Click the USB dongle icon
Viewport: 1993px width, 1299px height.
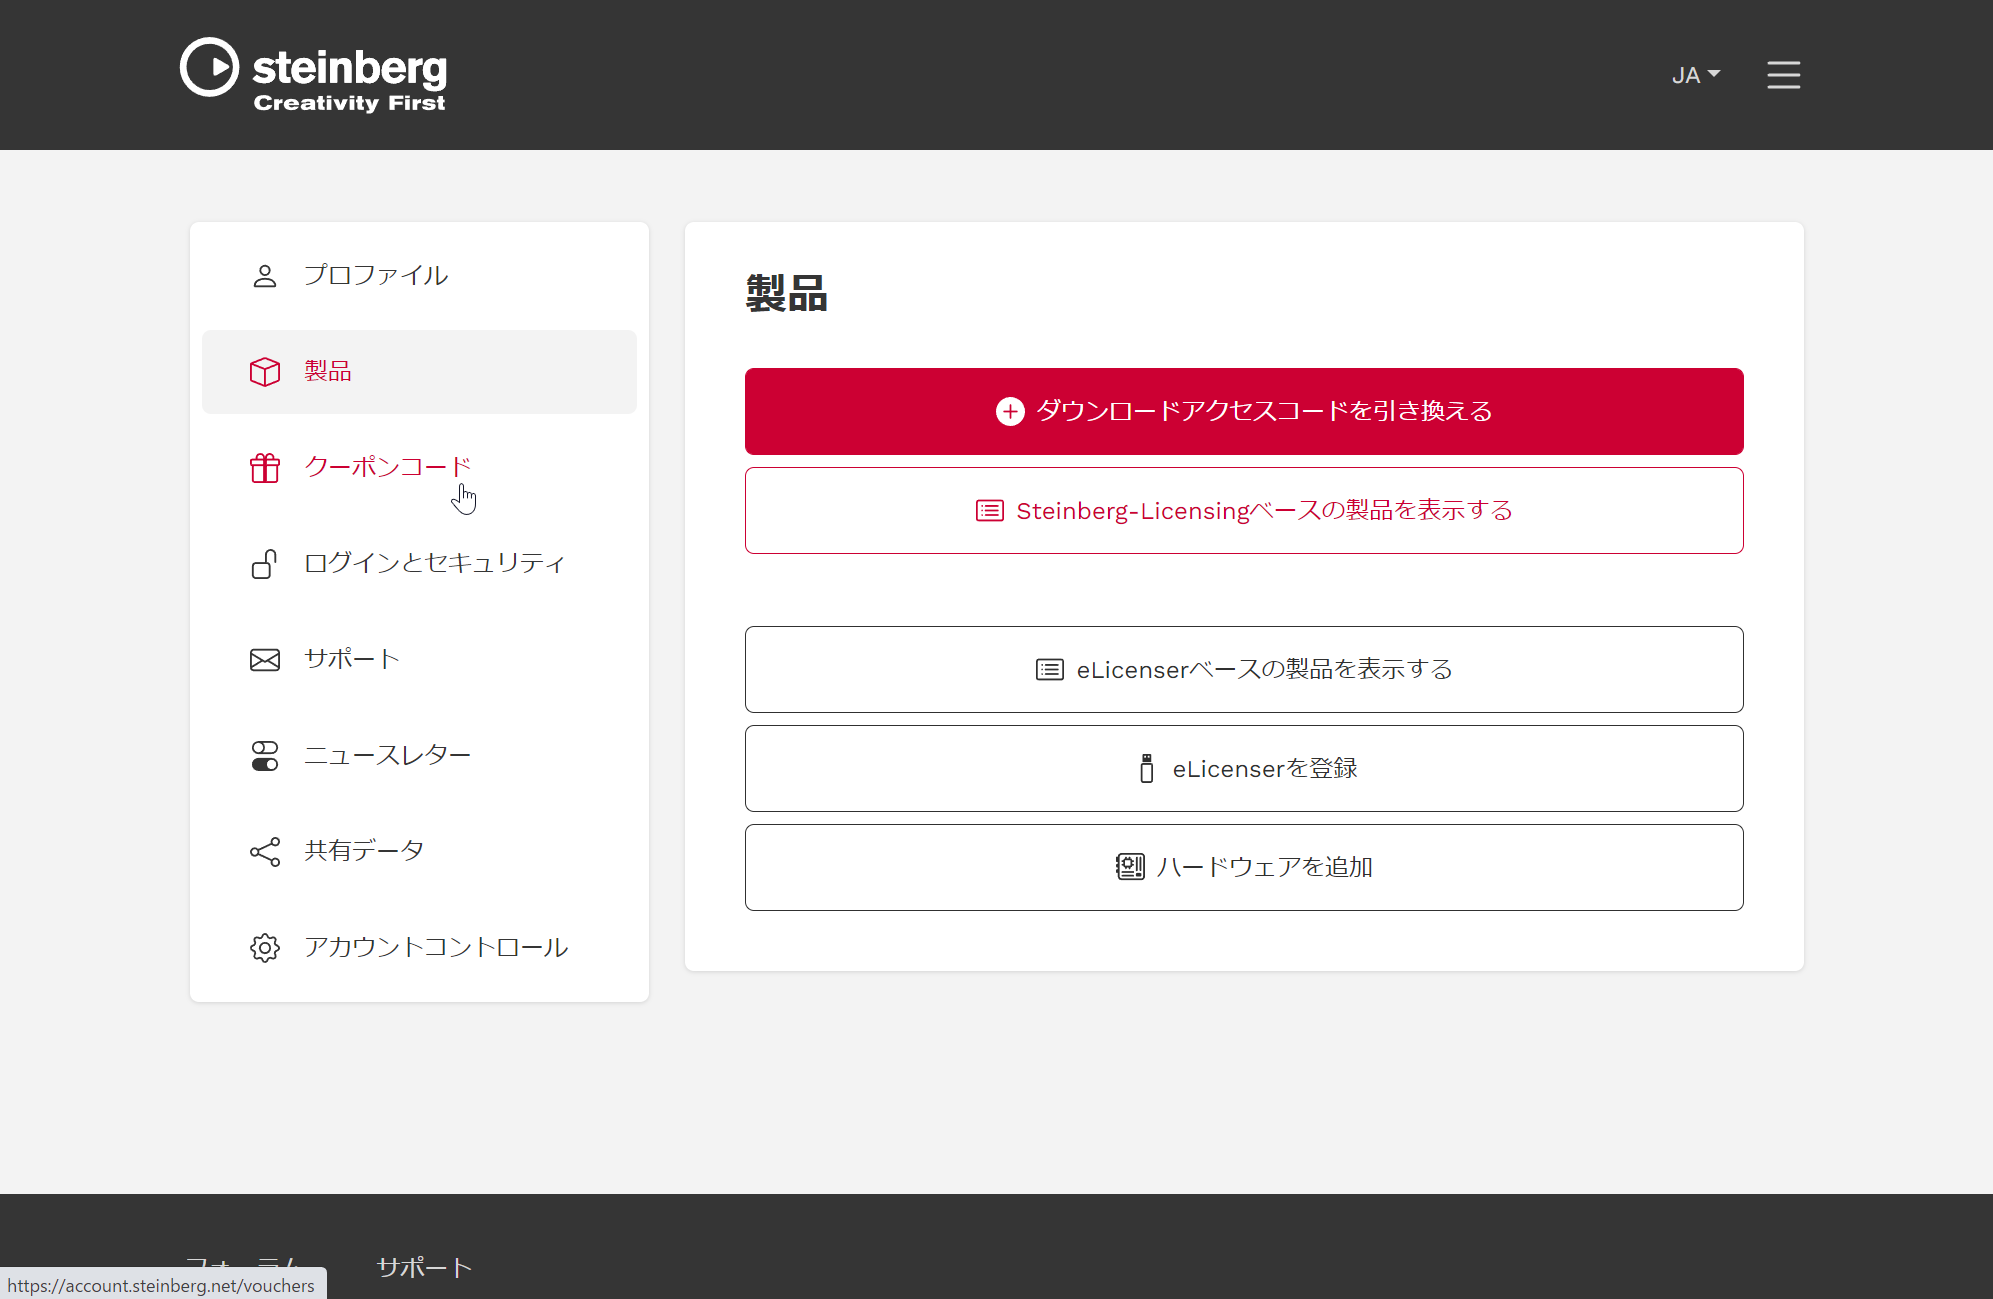click(x=1147, y=769)
